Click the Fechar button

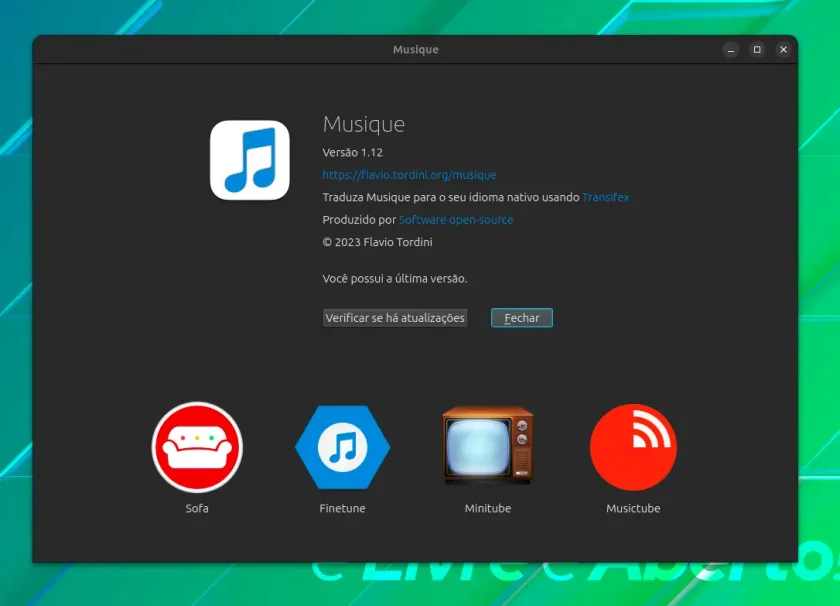pyautogui.click(x=522, y=318)
